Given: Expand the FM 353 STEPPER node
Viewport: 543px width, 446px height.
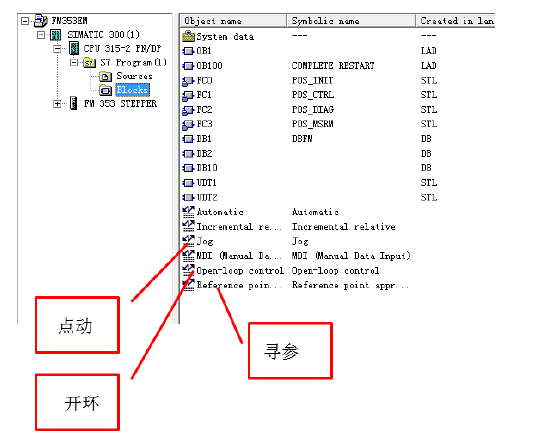Looking at the screenshot, I should tap(57, 104).
